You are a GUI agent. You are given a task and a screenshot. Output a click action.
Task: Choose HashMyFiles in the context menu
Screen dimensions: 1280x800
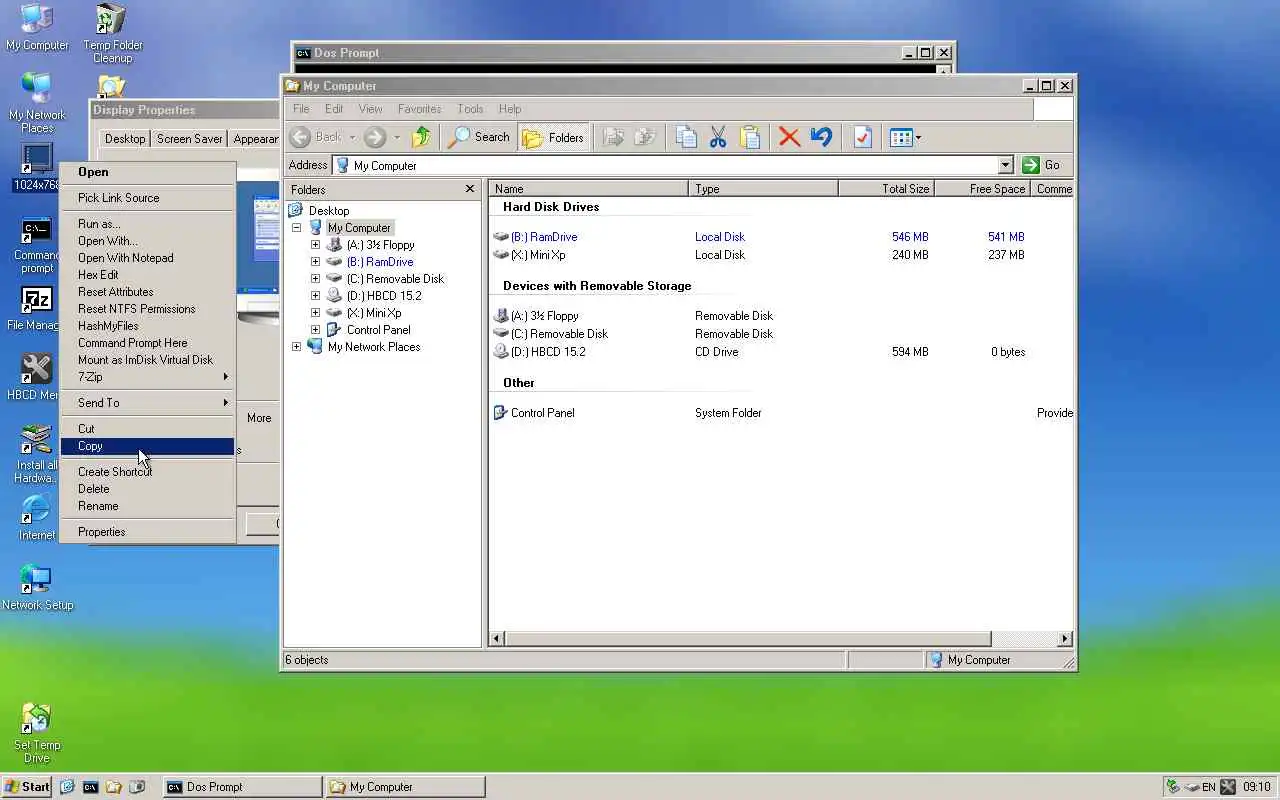click(147, 326)
